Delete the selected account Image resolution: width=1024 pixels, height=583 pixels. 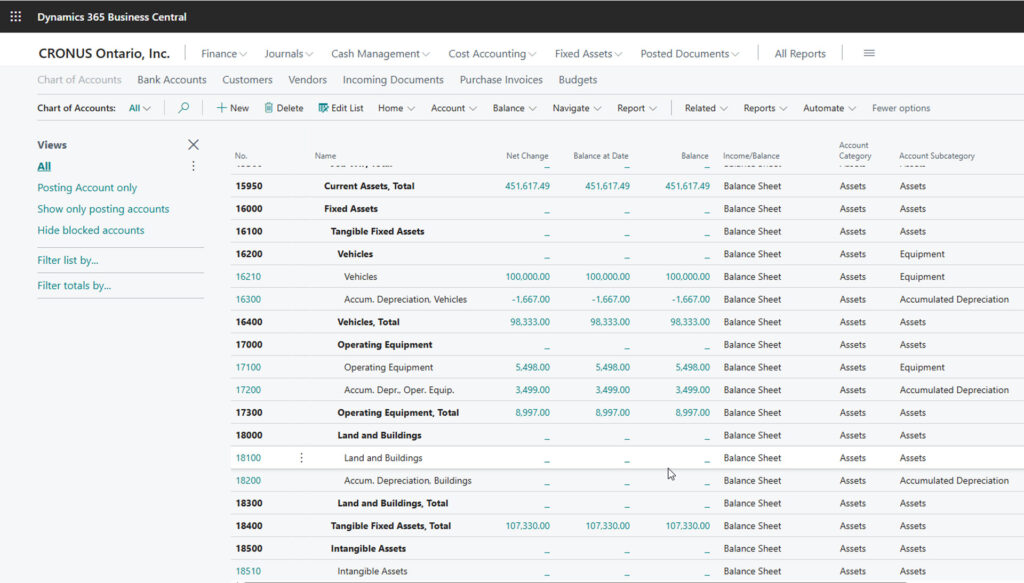pyautogui.click(x=284, y=108)
